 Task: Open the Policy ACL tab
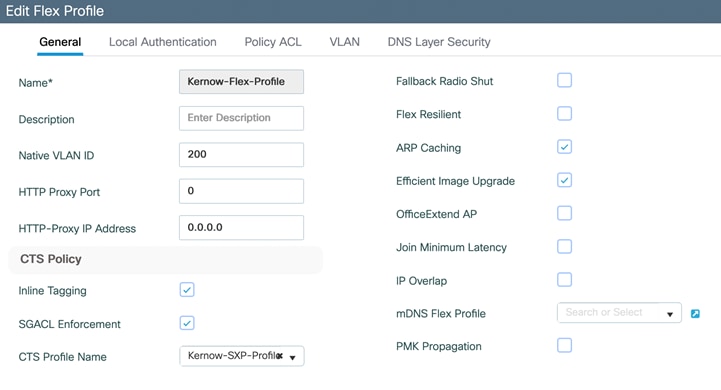pos(273,42)
